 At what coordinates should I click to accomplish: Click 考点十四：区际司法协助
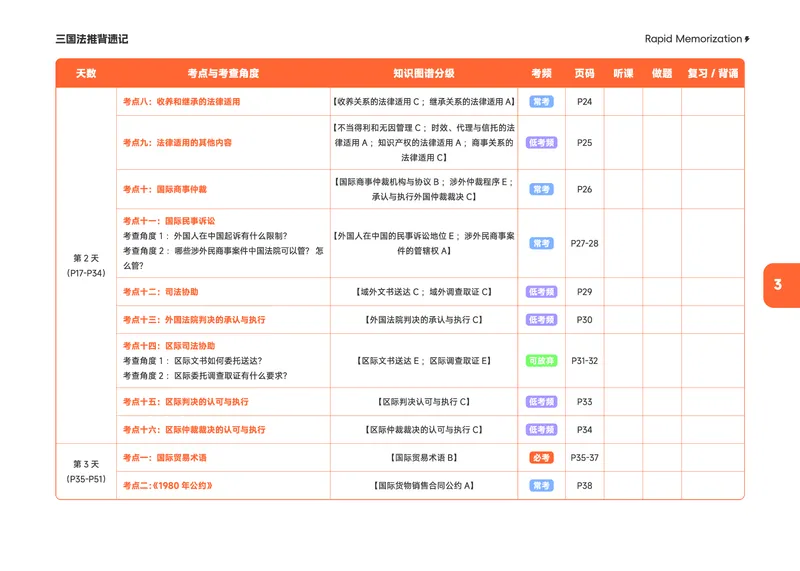pos(169,346)
